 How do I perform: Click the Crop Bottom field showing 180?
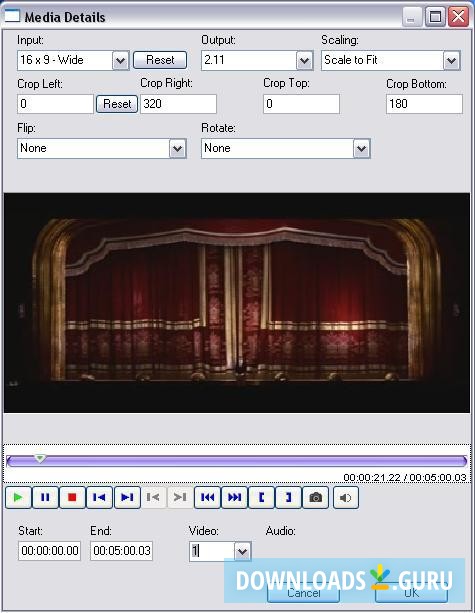coord(425,104)
